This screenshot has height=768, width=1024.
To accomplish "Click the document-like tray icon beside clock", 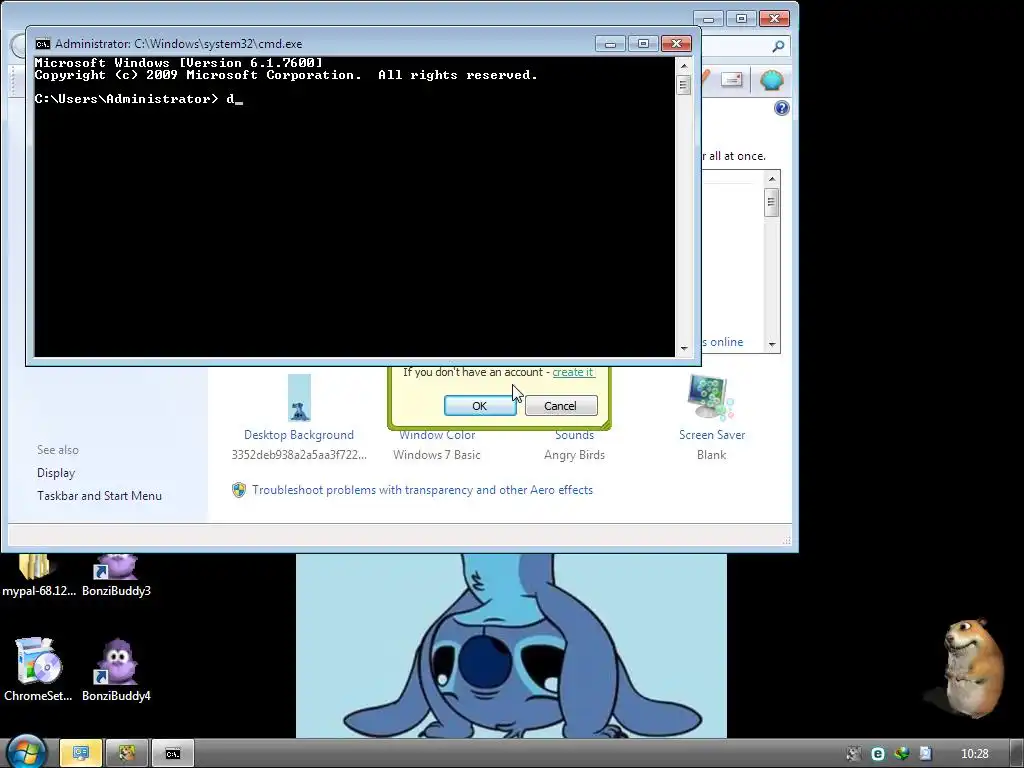I will (925, 754).
